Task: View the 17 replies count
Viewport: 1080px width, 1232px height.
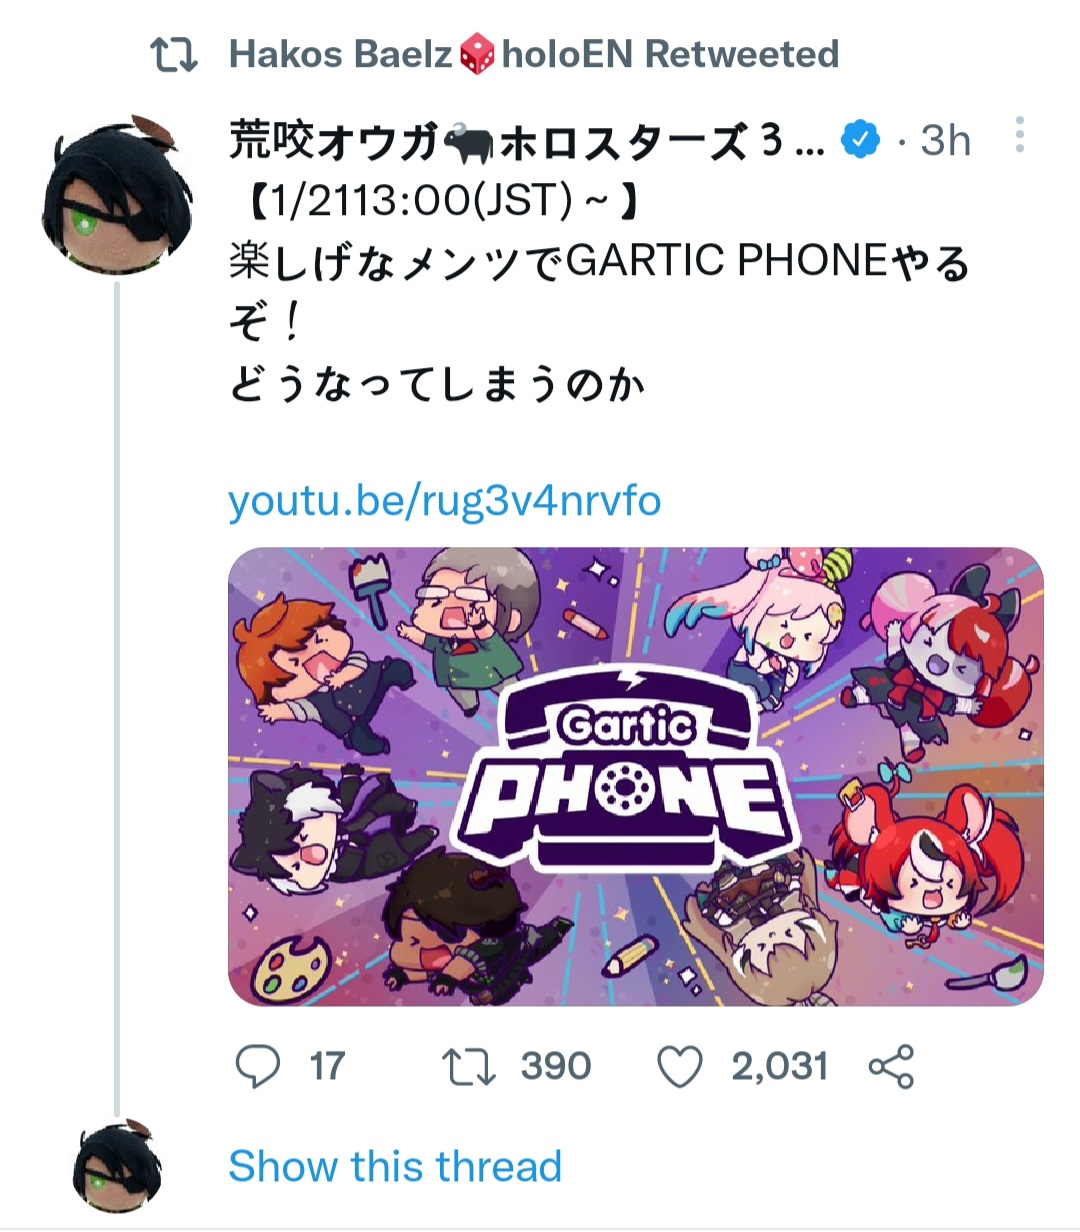Action: pyautogui.click(x=327, y=1066)
